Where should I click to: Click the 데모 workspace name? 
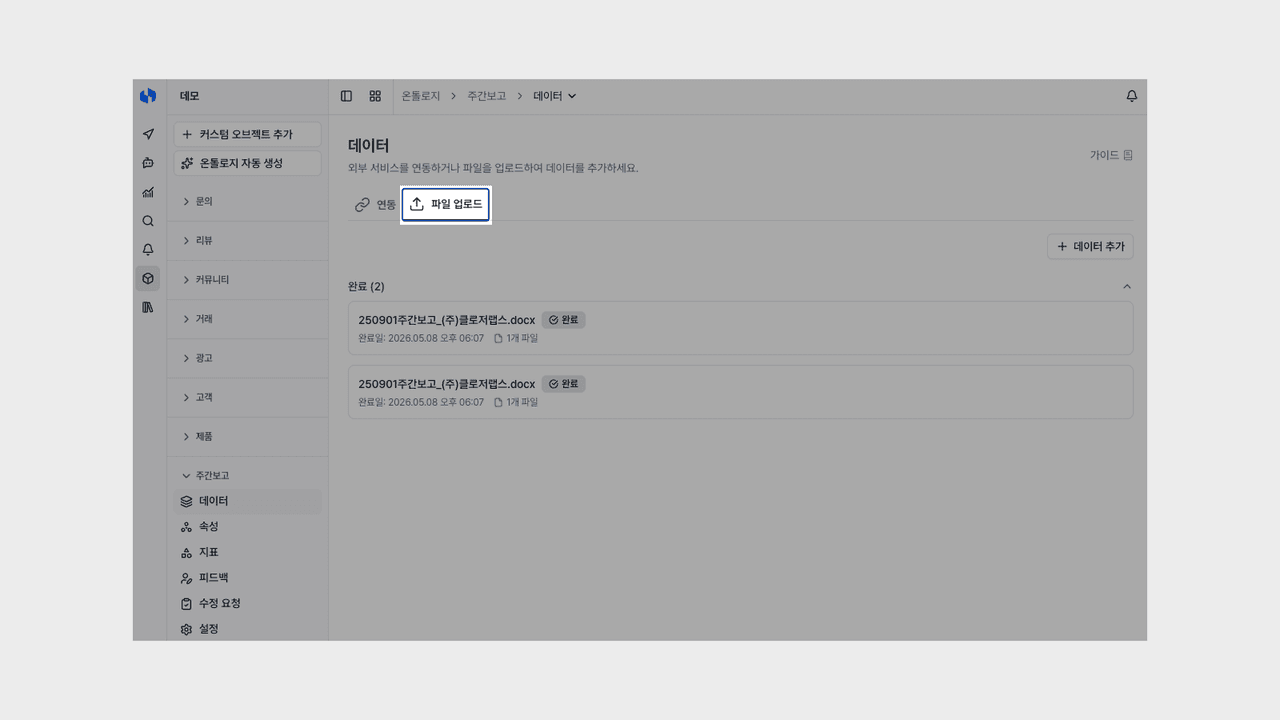click(x=190, y=96)
